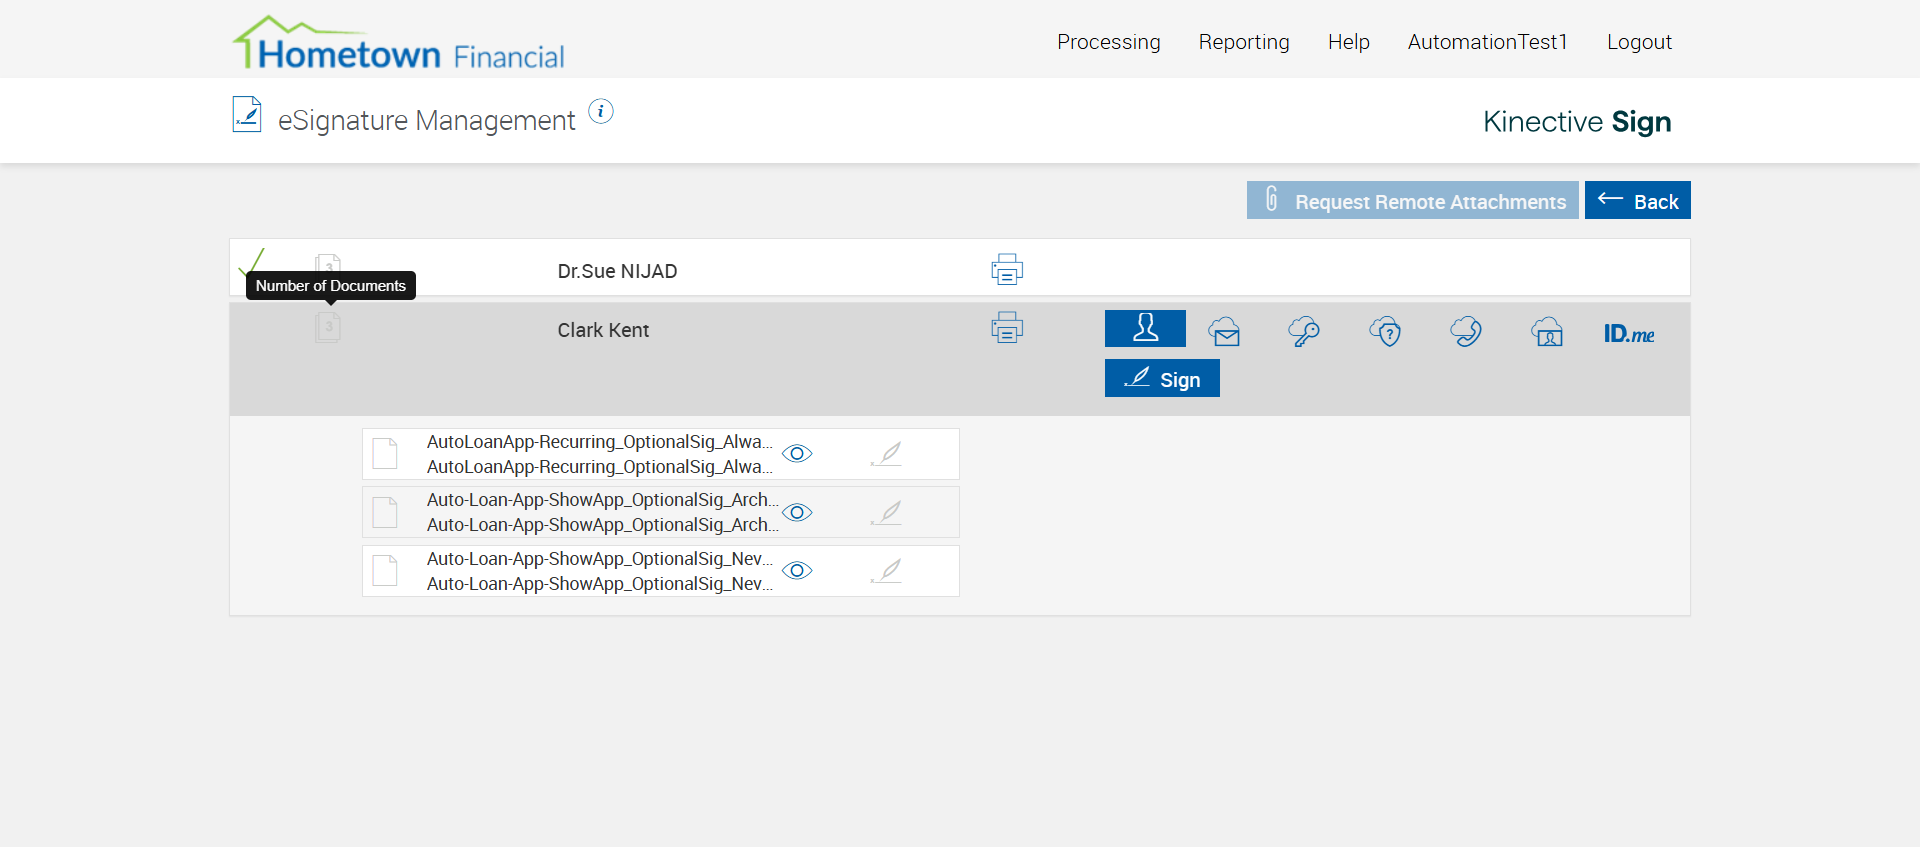Select the cloud photo ID verification icon
The height and width of the screenshot is (847, 1920).
(1547, 331)
